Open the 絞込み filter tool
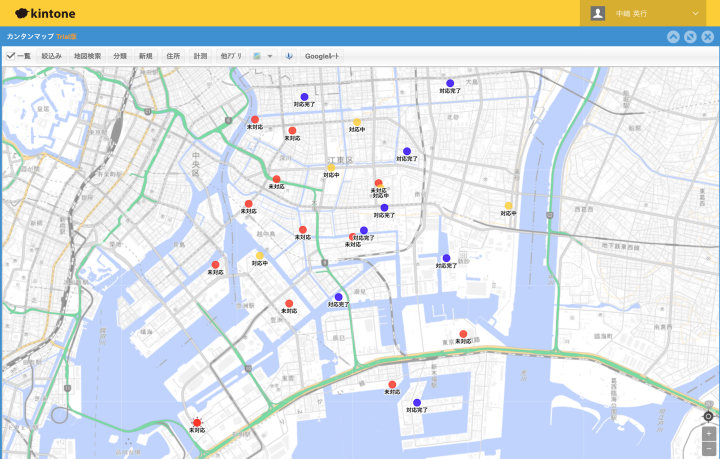Screen dimensions: 720x459 pos(51,56)
